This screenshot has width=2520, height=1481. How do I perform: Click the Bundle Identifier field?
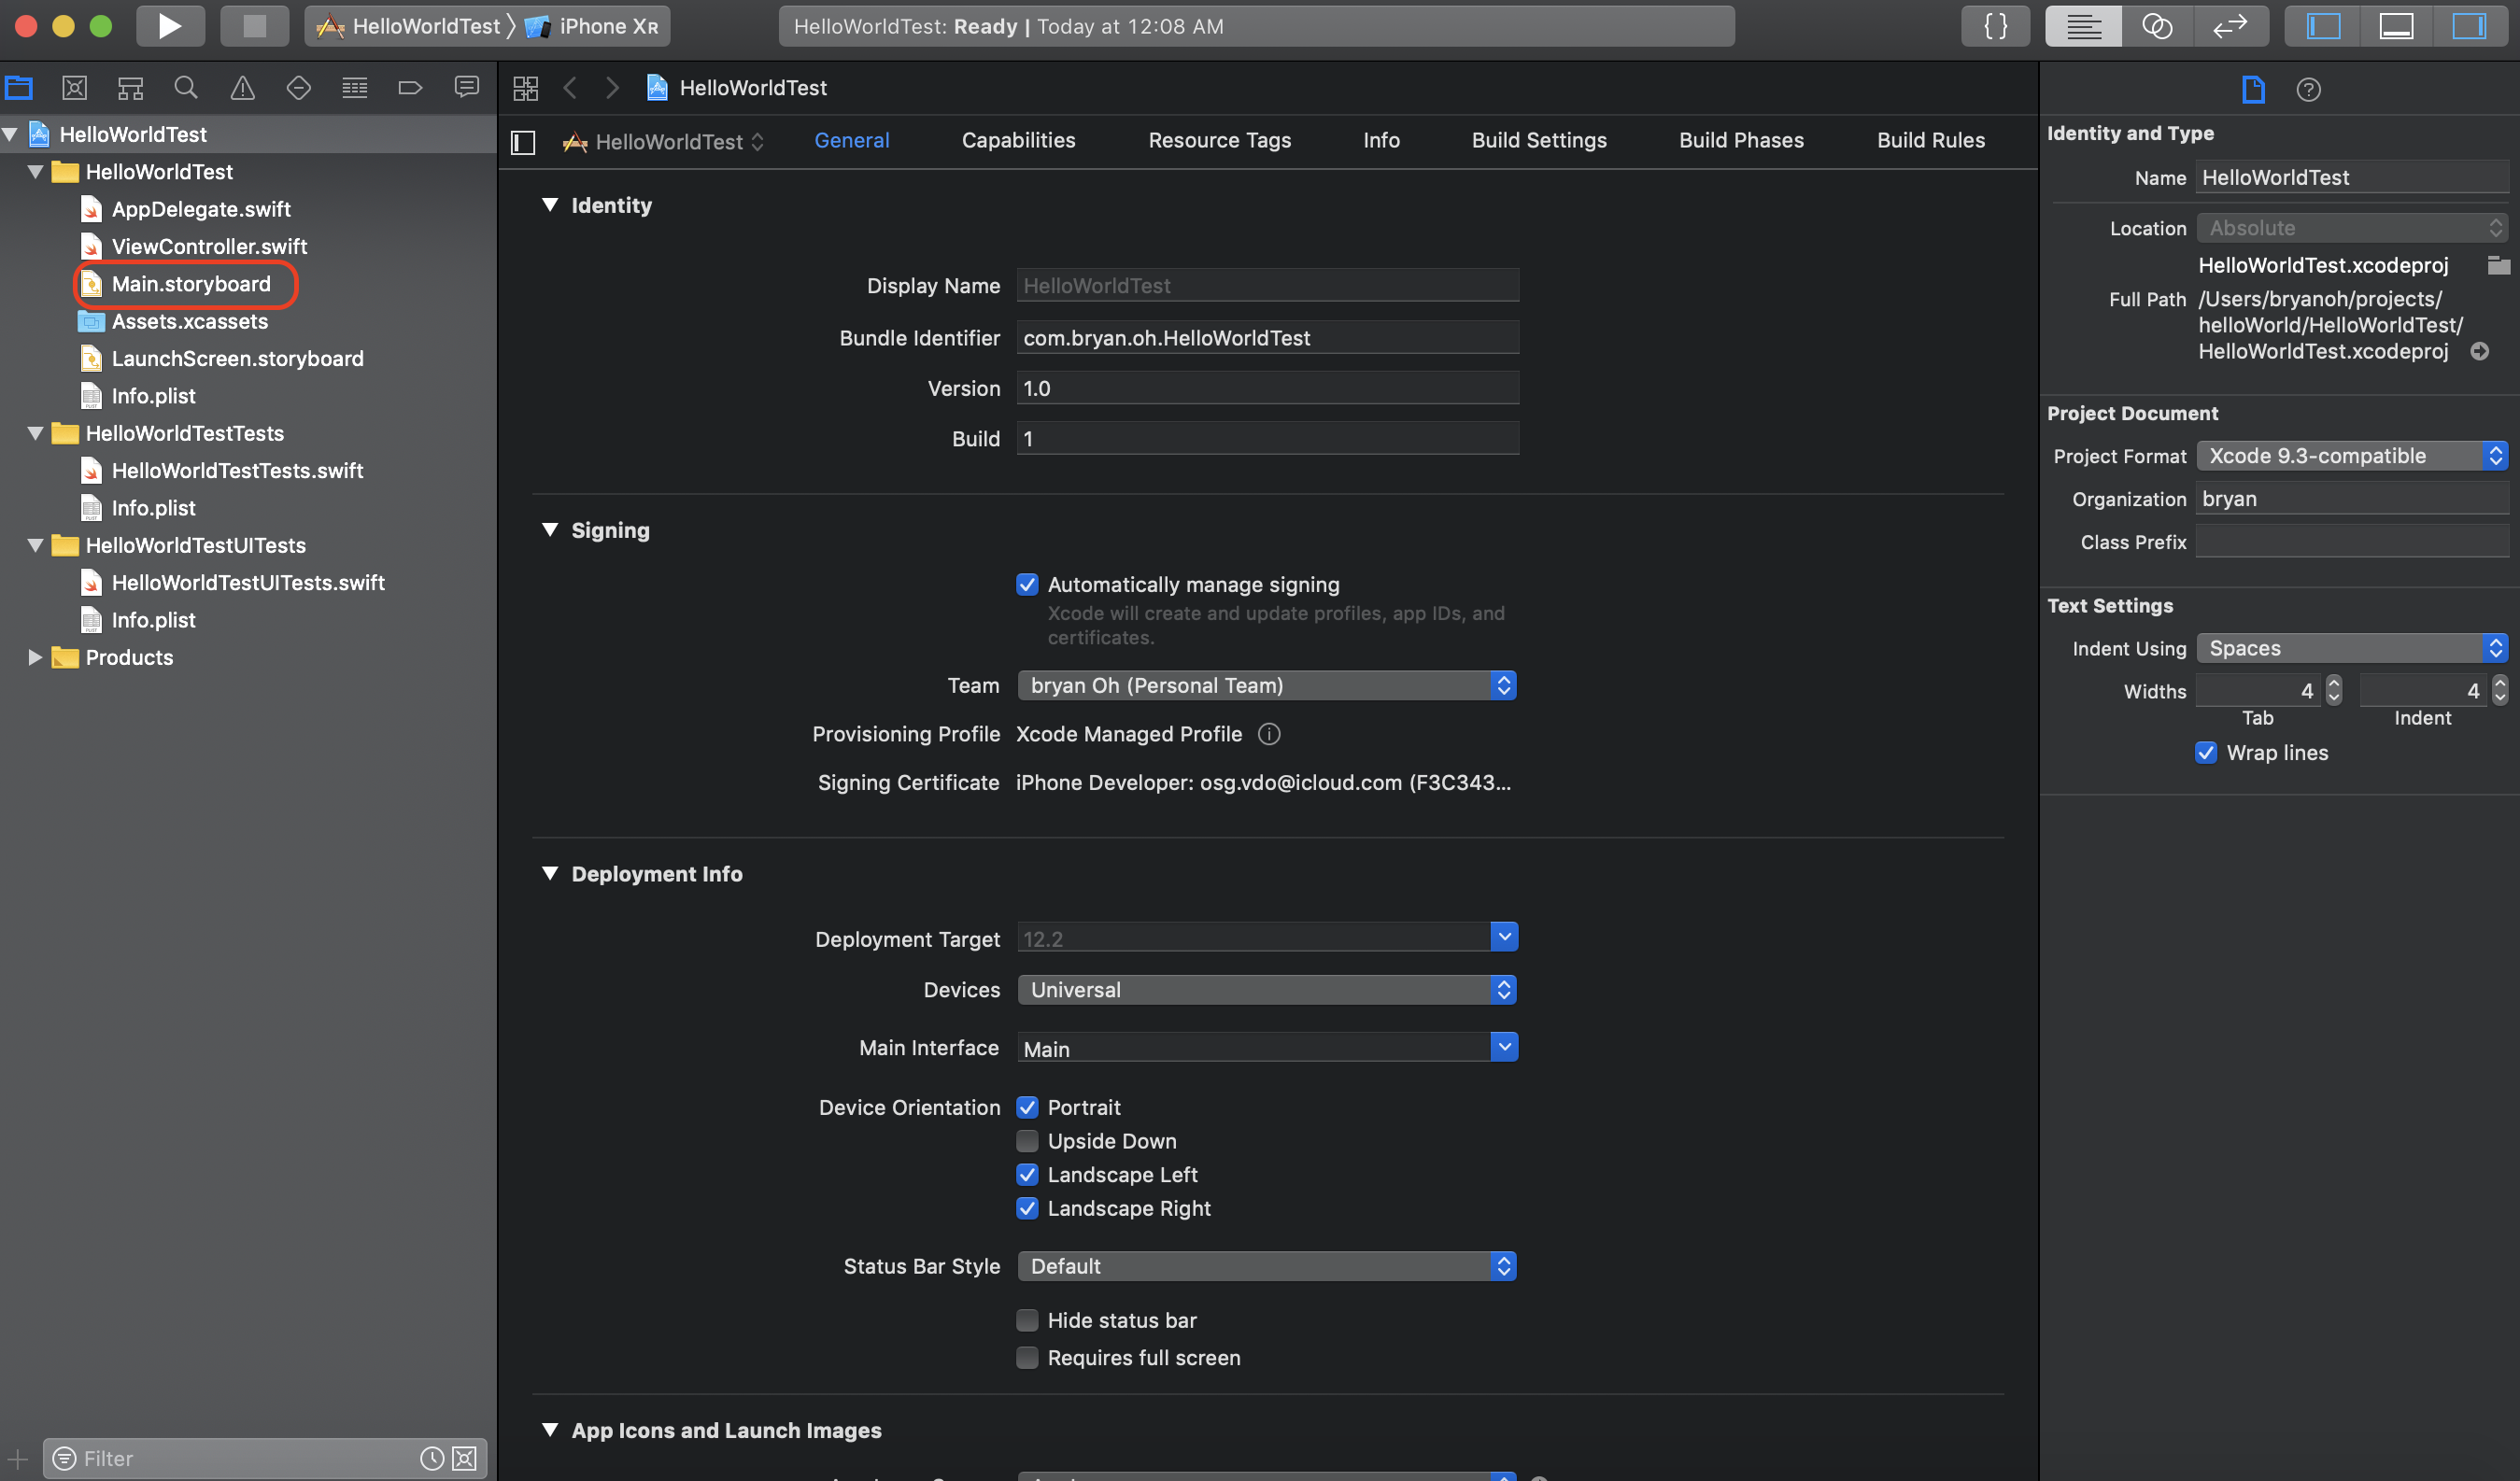tap(1266, 338)
